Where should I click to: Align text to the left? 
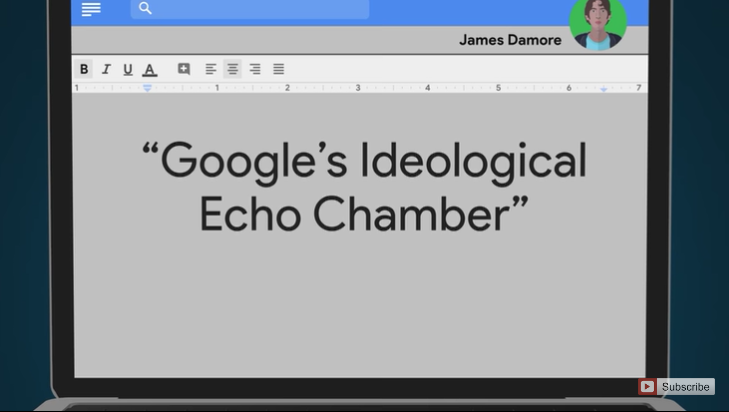click(211, 69)
